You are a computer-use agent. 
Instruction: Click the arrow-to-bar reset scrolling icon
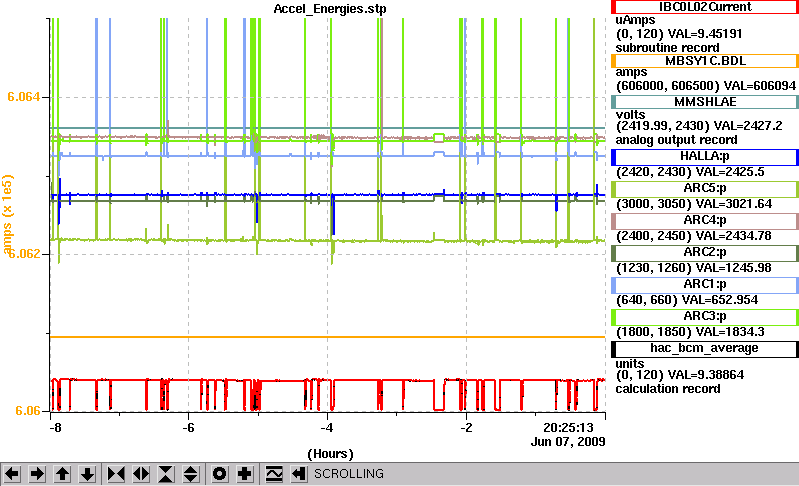pos(299,474)
